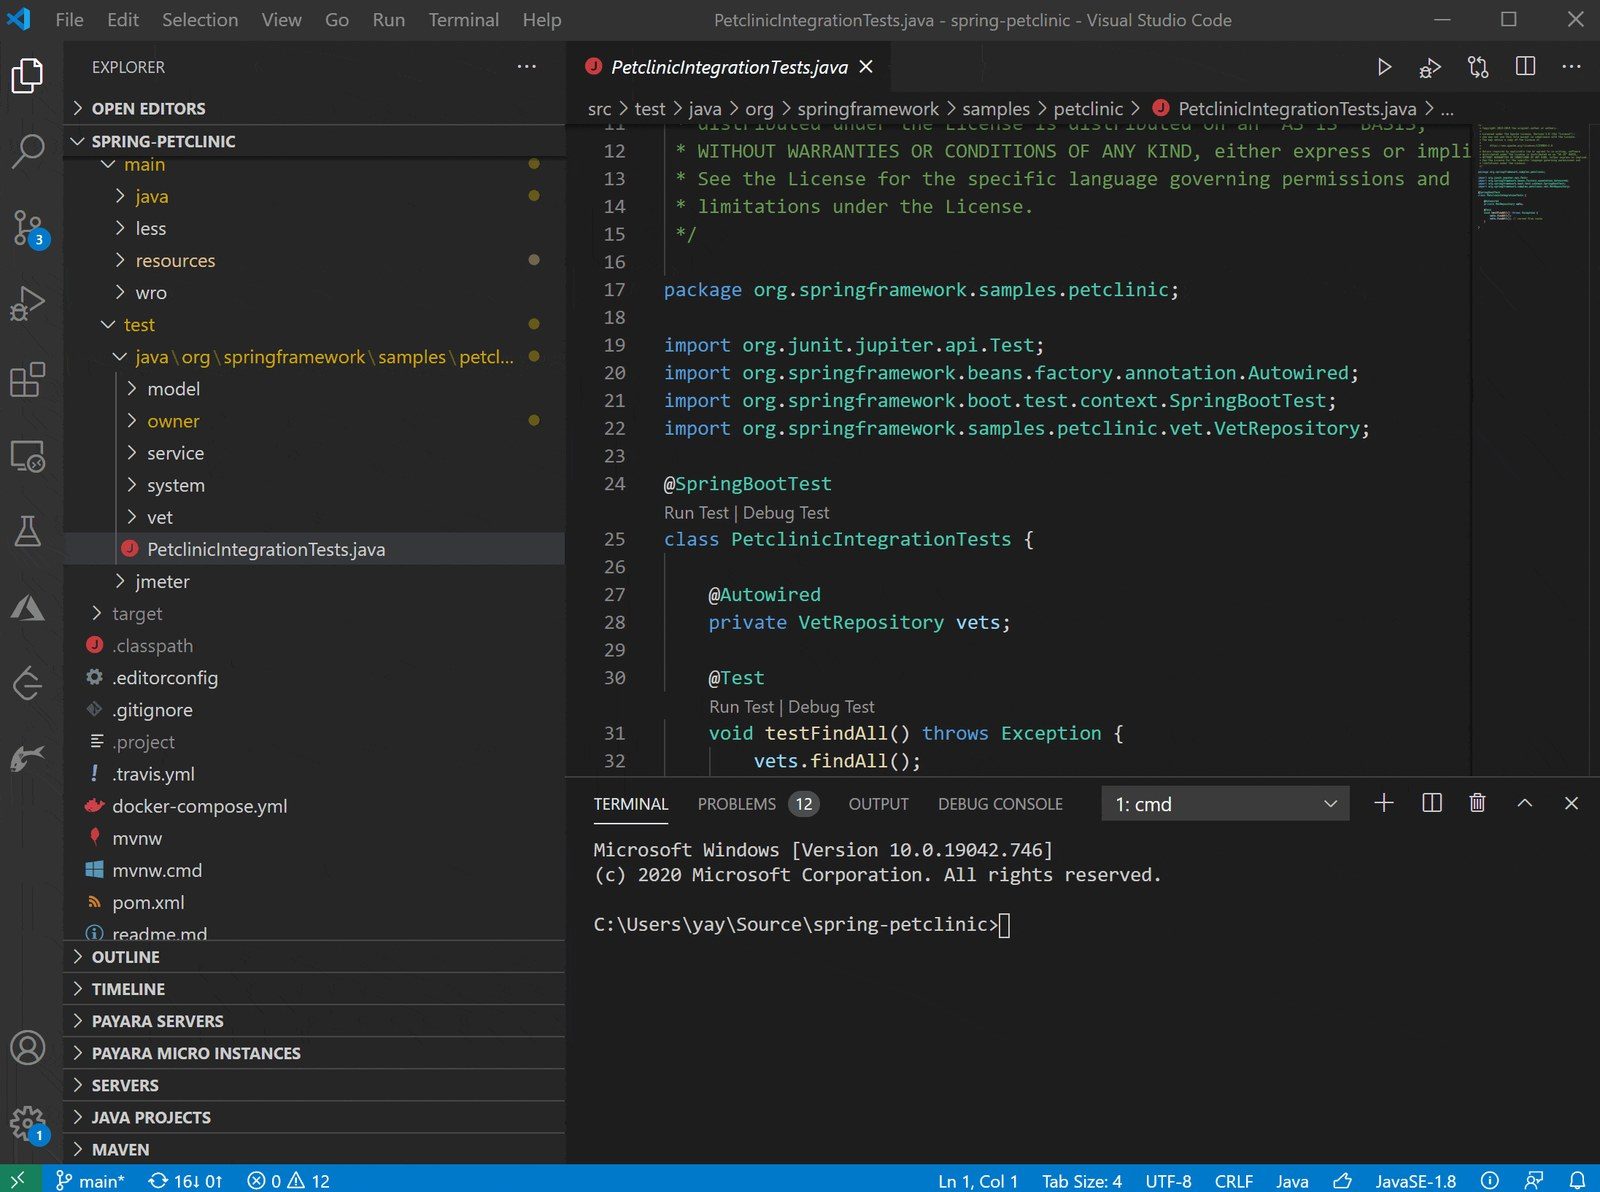The image size is (1600, 1192).
Task: Expand the JAVA PROJECTS section
Action: coord(314,1117)
